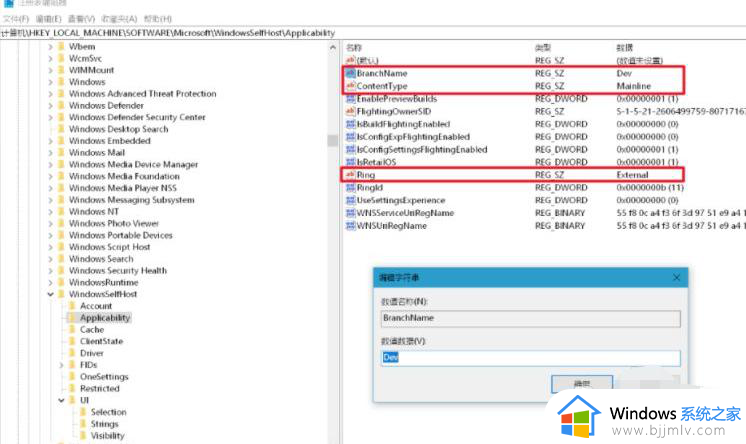Expand the Windows Photo Viewer node
This screenshot has width=746, height=444.
[50, 223]
